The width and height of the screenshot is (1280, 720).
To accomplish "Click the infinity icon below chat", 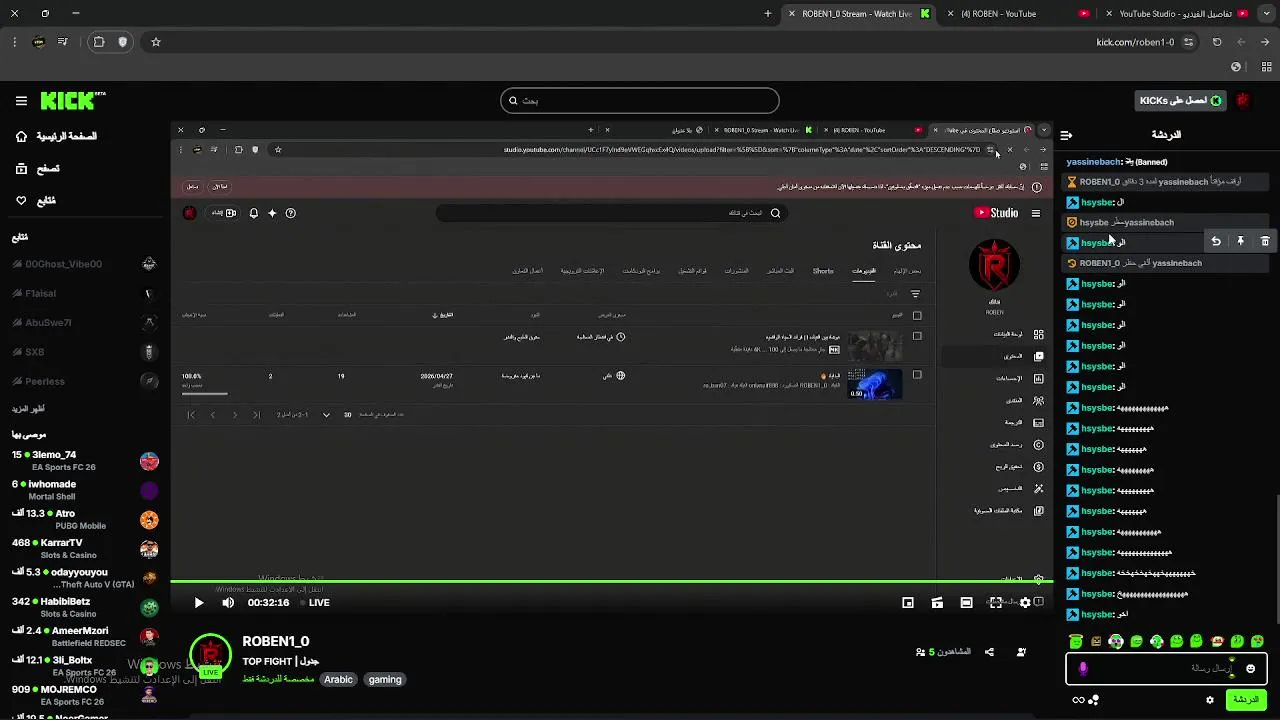I will (x=1078, y=700).
